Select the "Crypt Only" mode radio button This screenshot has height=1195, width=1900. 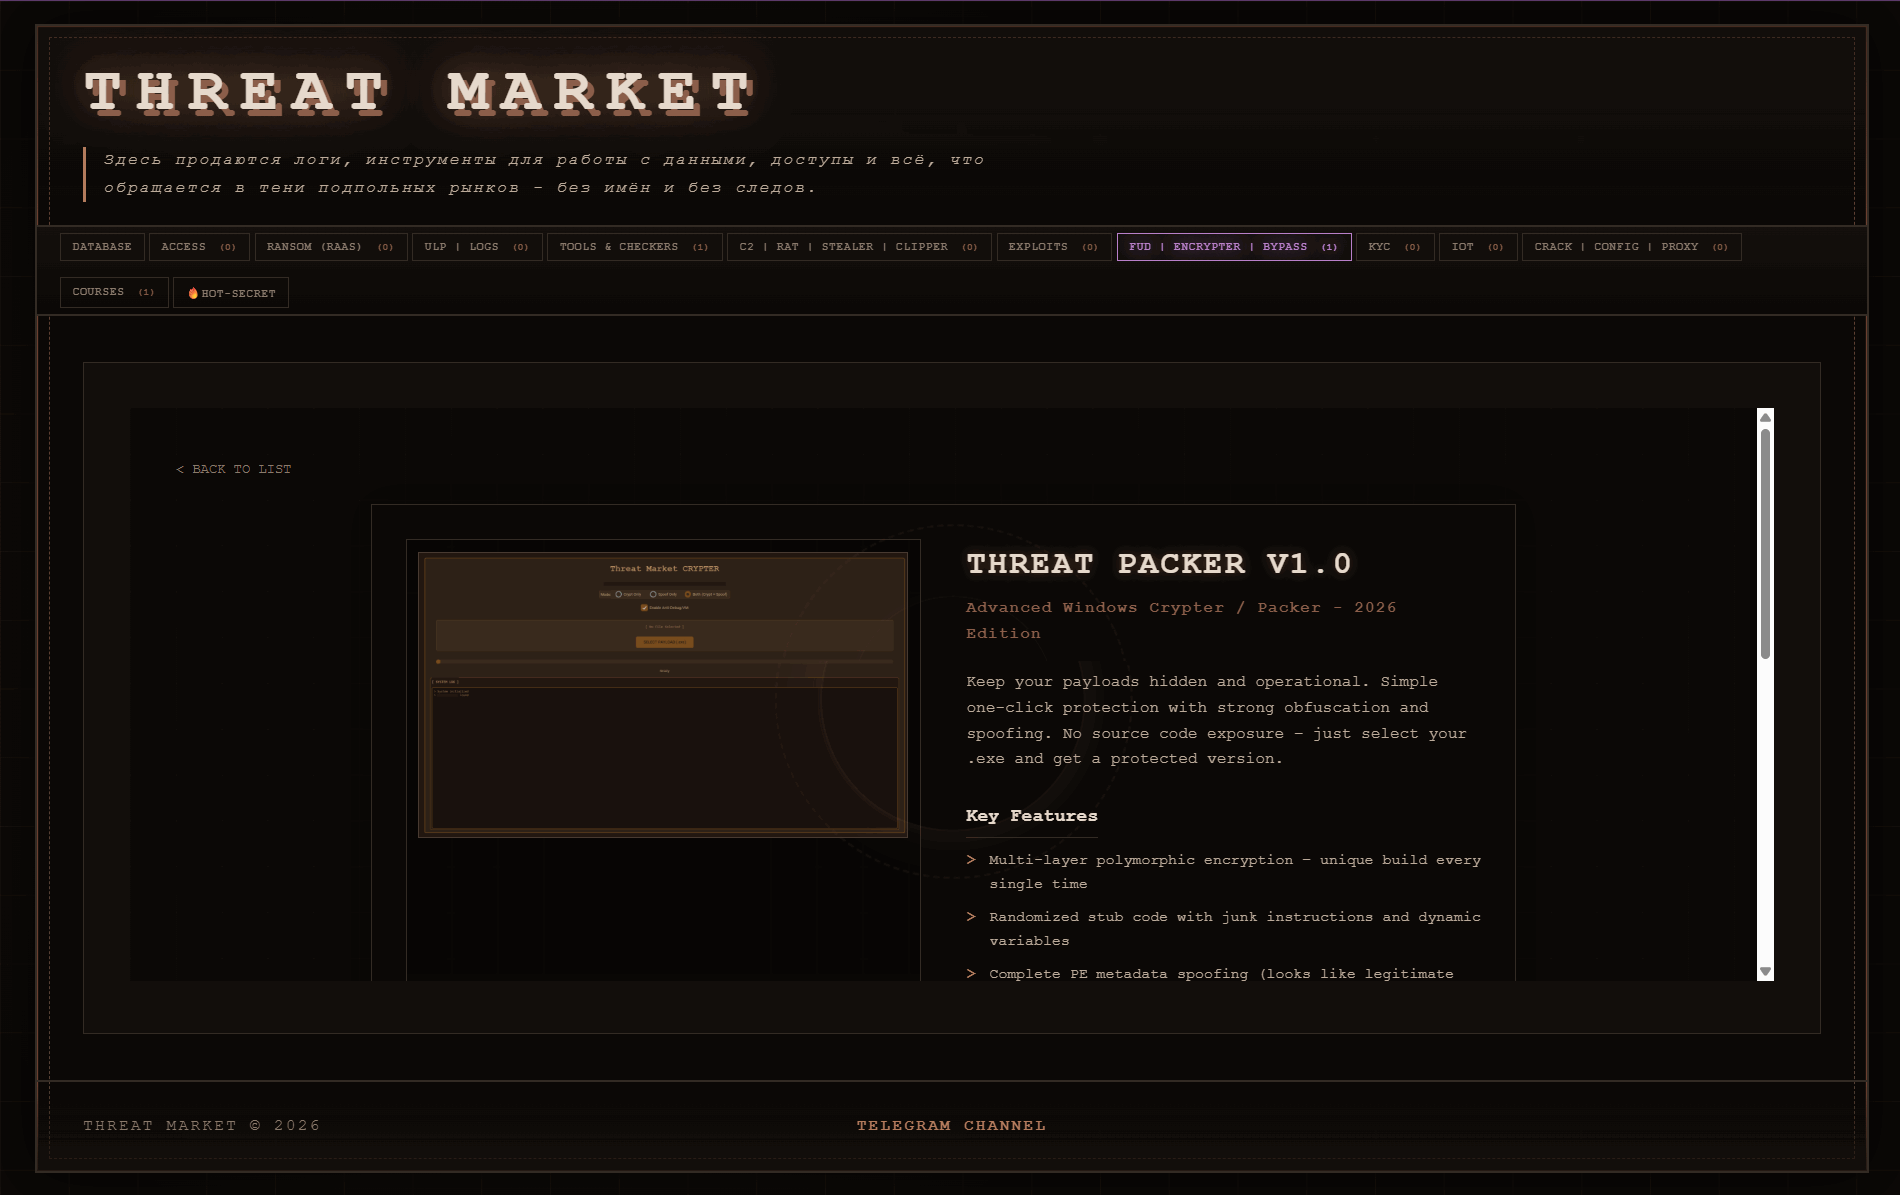618,594
